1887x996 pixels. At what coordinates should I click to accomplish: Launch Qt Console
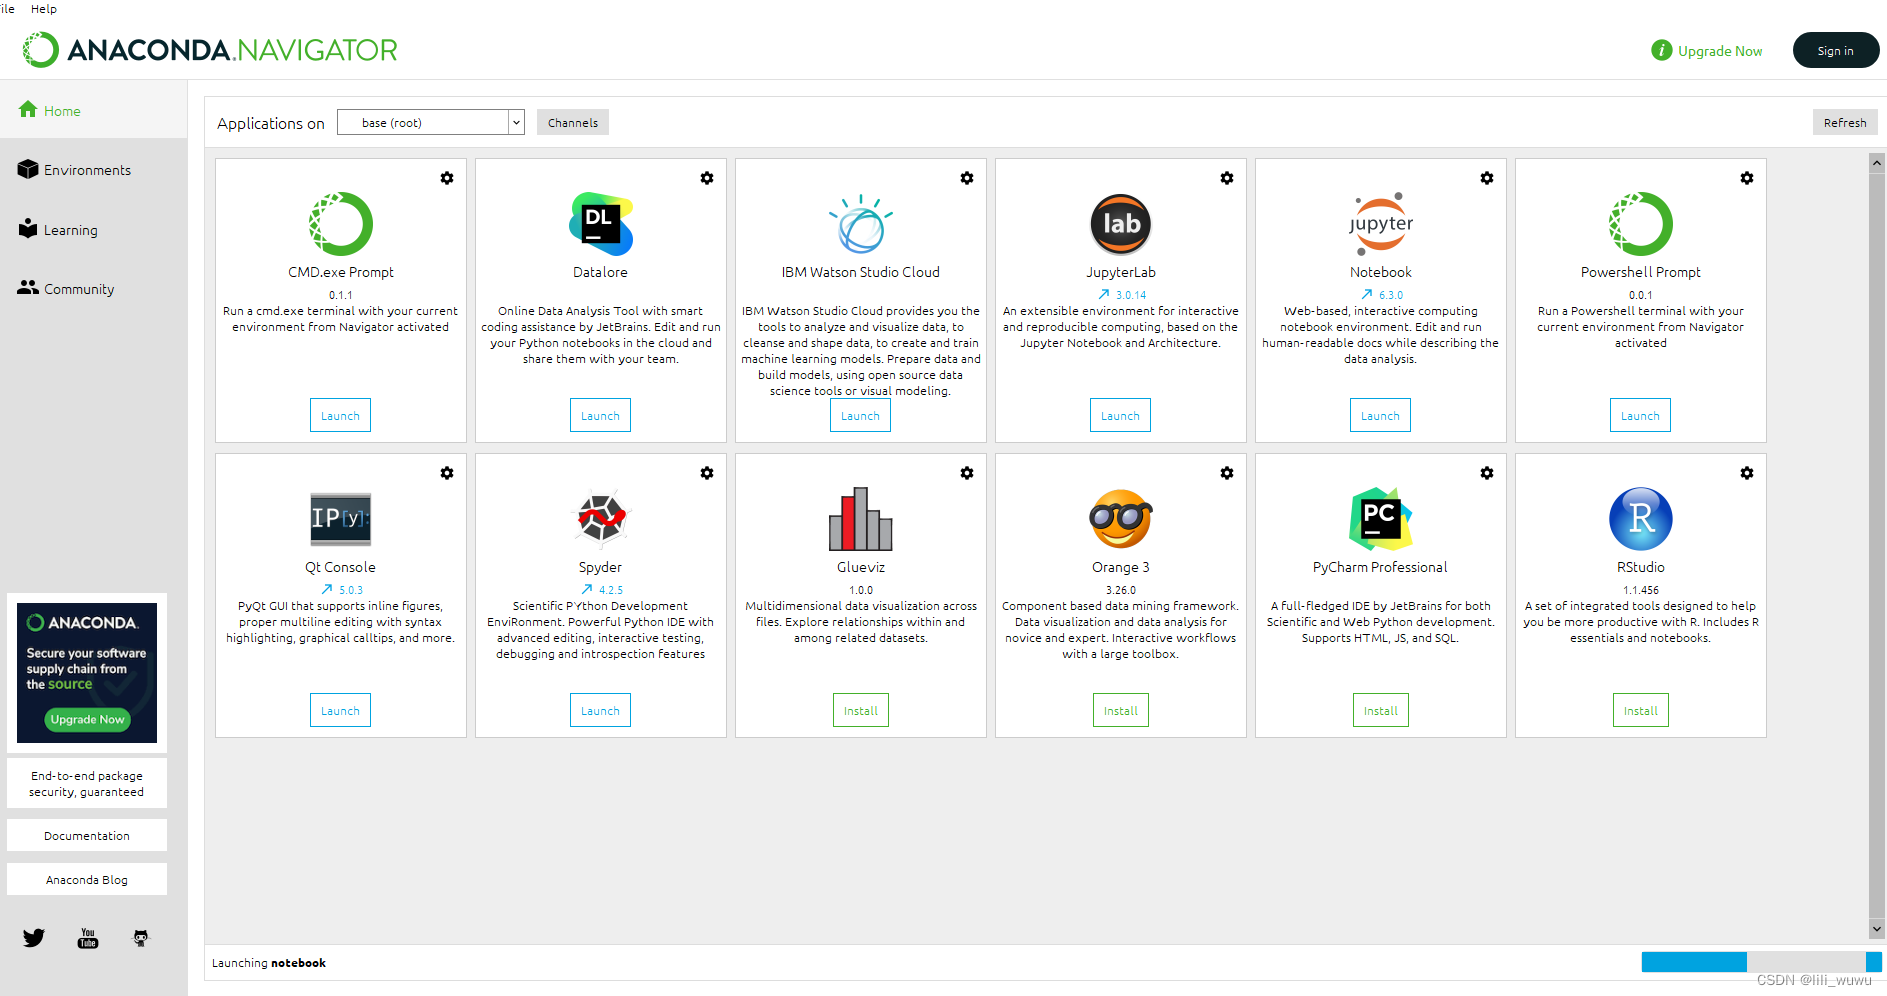point(341,710)
